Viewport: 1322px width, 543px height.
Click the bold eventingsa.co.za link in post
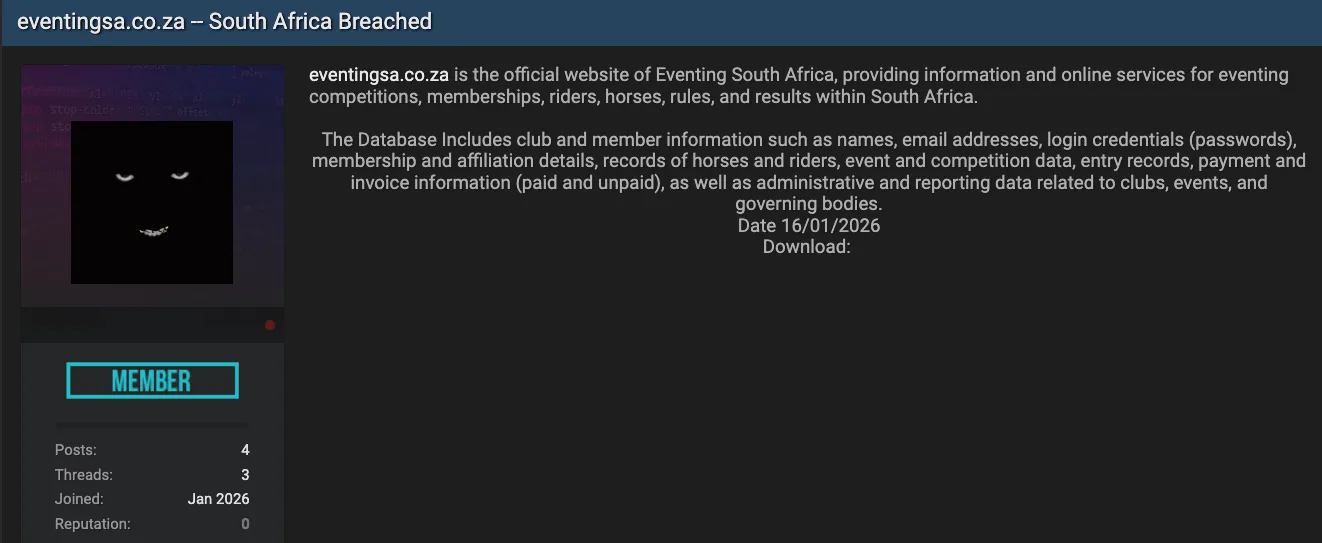coord(378,75)
